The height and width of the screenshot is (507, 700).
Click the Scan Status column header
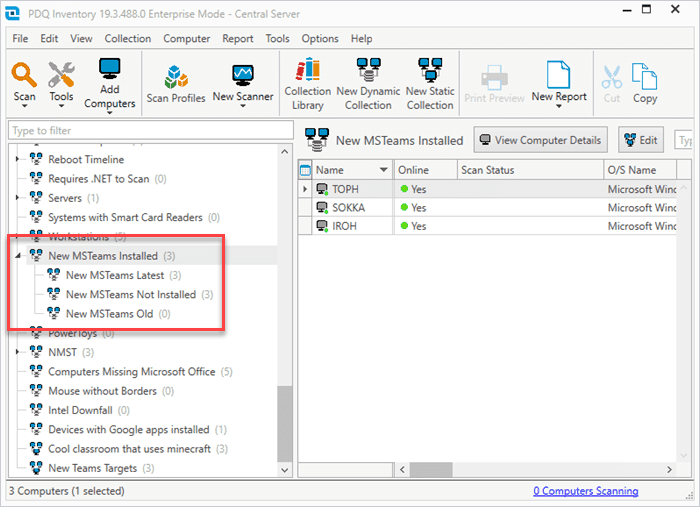click(530, 170)
